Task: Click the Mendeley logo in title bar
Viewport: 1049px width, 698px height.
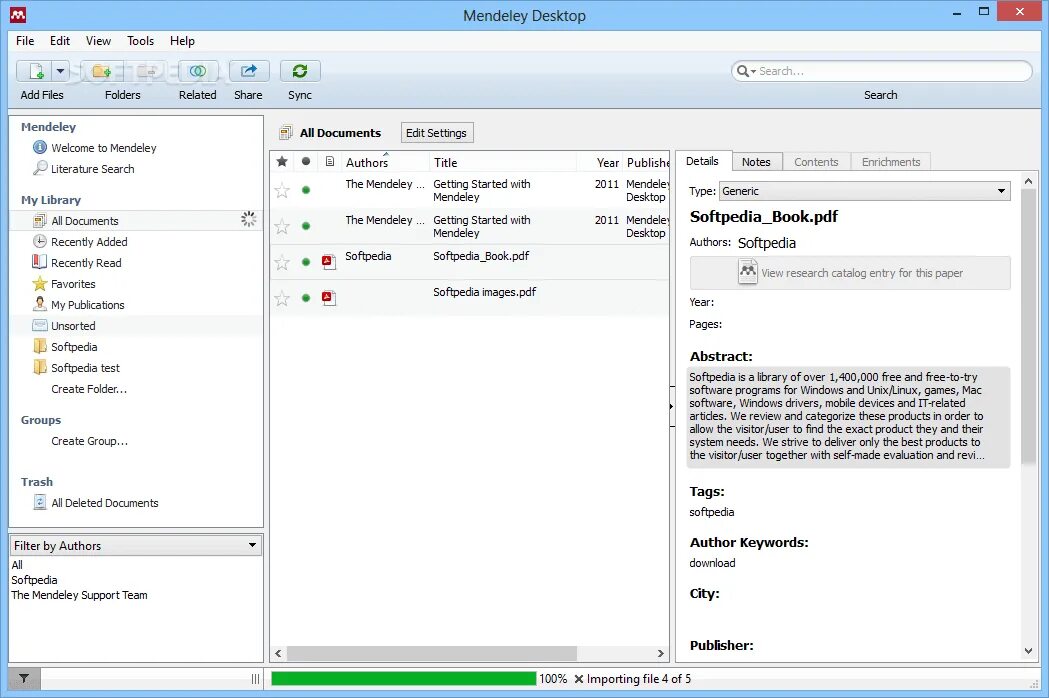Action: (x=18, y=14)
